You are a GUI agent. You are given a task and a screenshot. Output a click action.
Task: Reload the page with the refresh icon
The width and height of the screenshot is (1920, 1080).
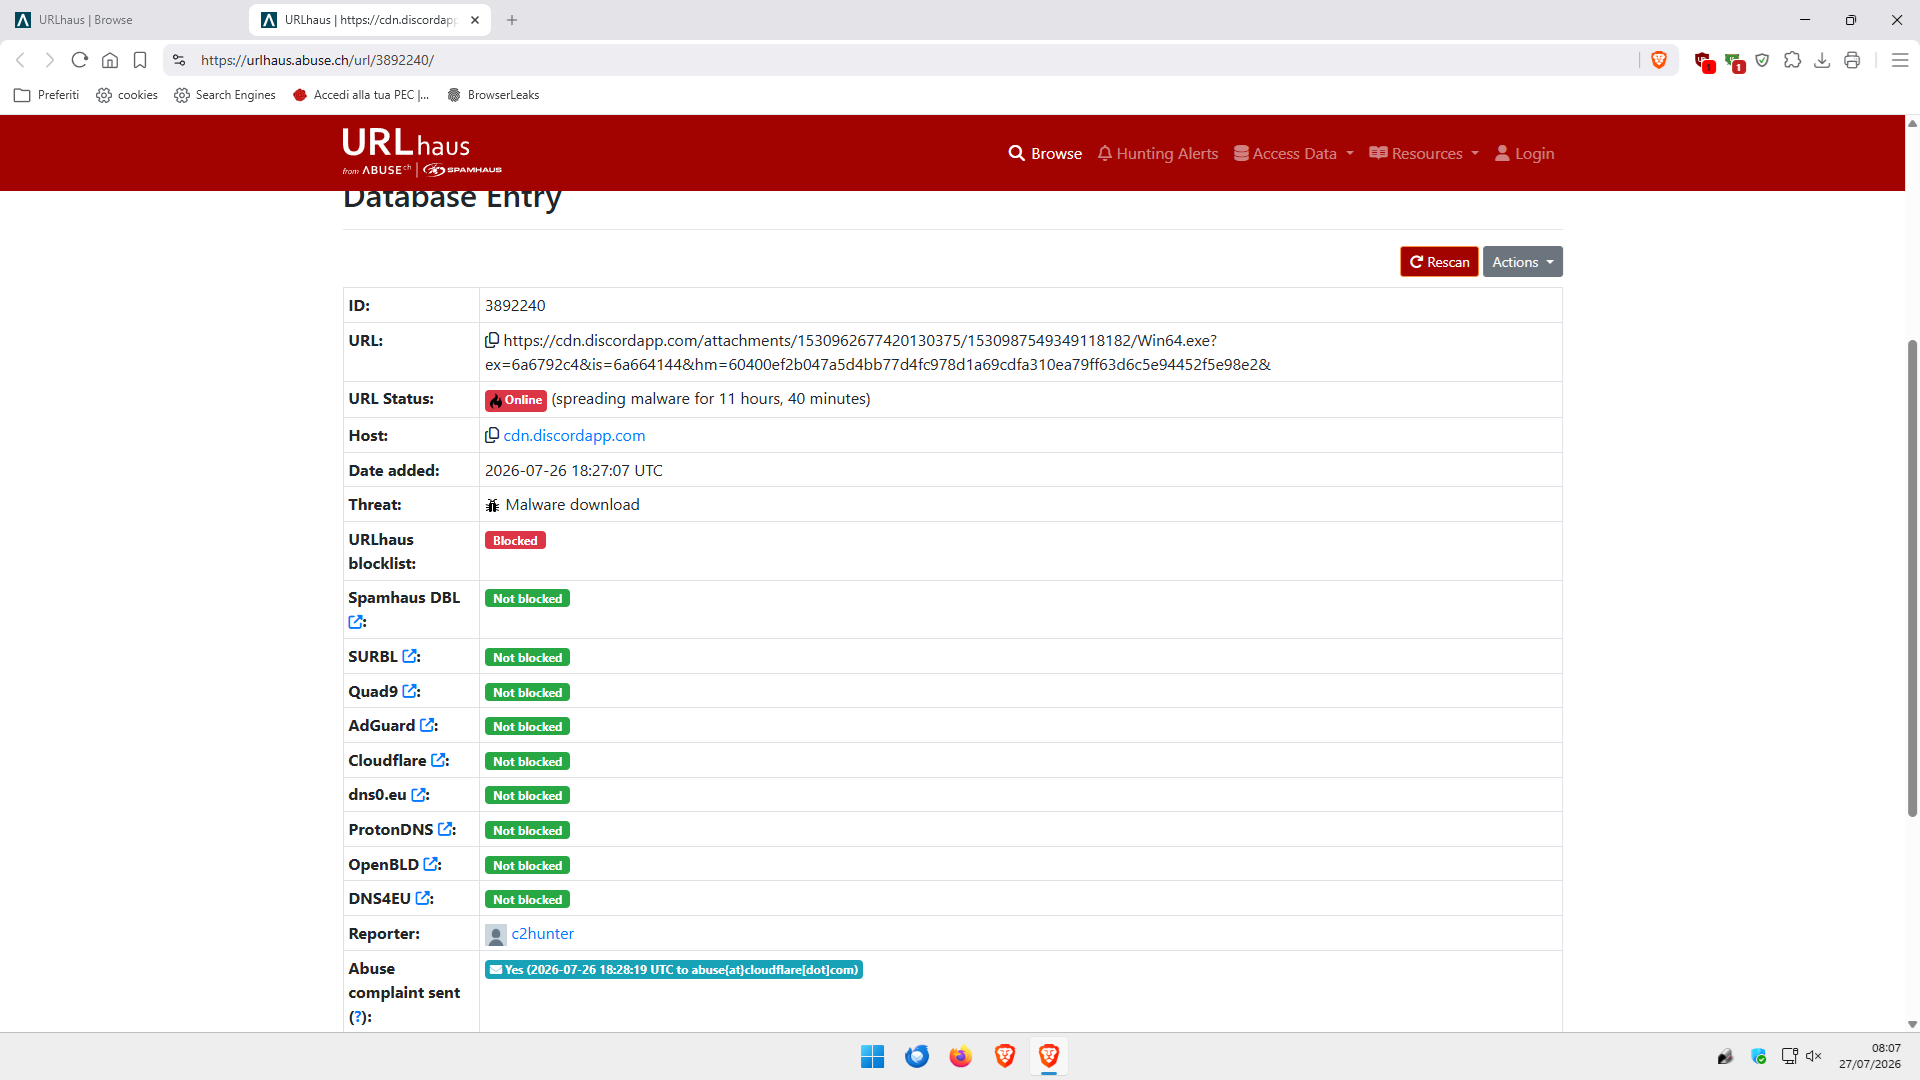click(80, 60)
